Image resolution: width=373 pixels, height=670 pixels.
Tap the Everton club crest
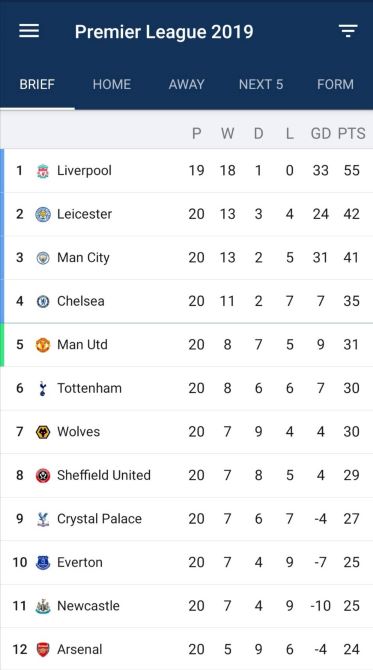[43, 562]
